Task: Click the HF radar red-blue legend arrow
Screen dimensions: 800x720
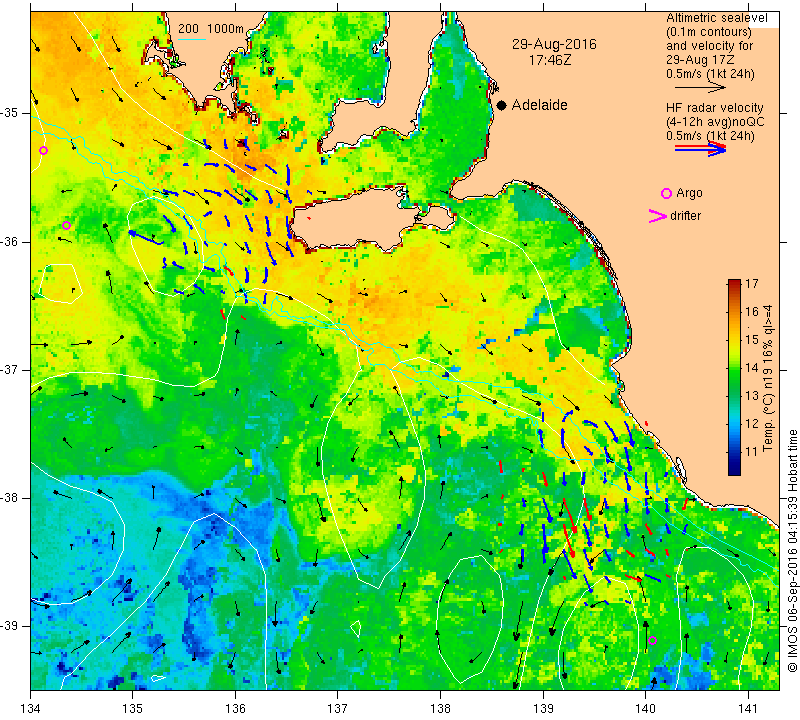Action: 701,148
